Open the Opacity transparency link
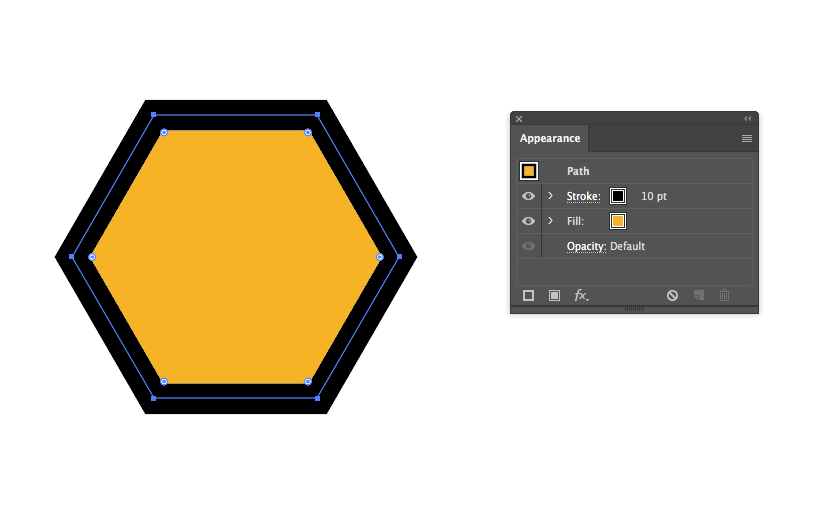 tap(586, 246)
